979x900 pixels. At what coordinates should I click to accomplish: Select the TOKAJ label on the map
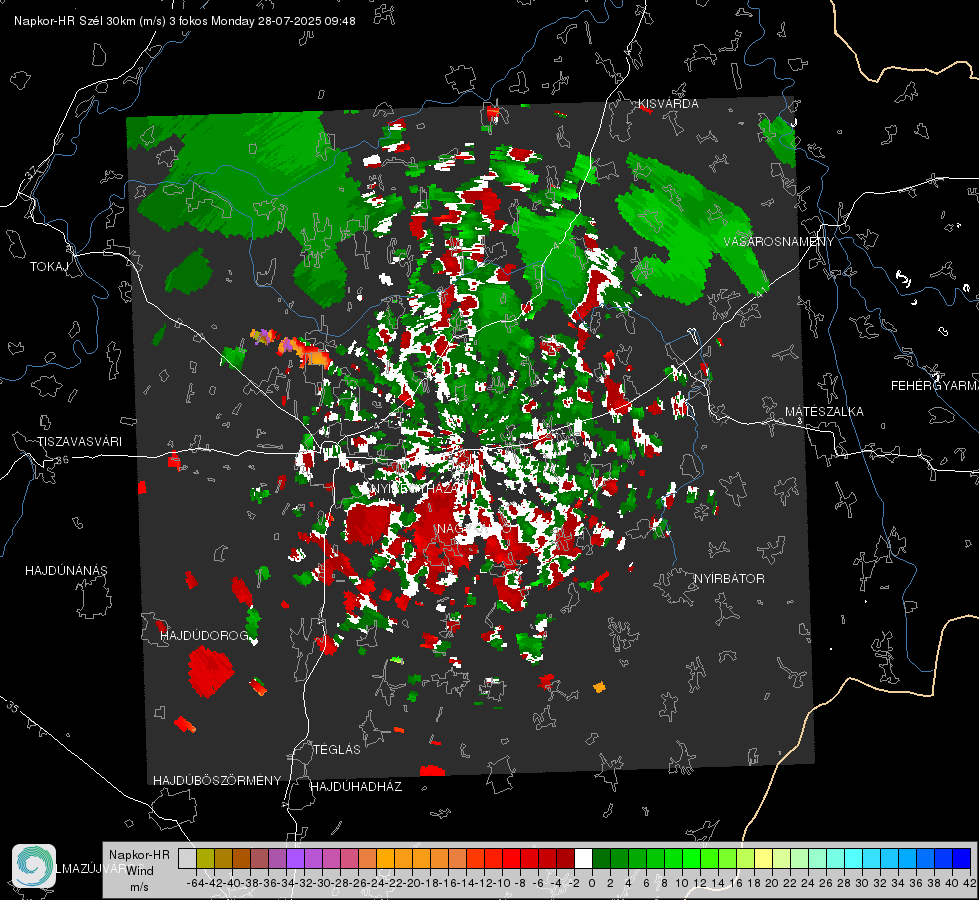click(49, 267)
